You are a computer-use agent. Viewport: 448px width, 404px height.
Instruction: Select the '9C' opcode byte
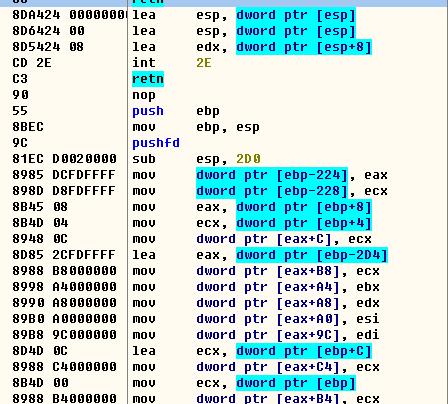pyautogui.click(x=20, y=143)
